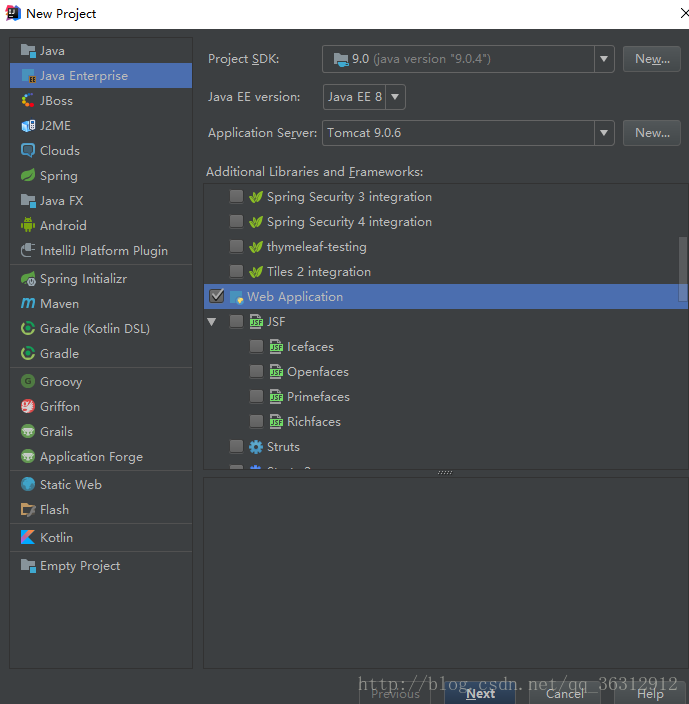Select the Java FX icon

(x=28, y=201)
